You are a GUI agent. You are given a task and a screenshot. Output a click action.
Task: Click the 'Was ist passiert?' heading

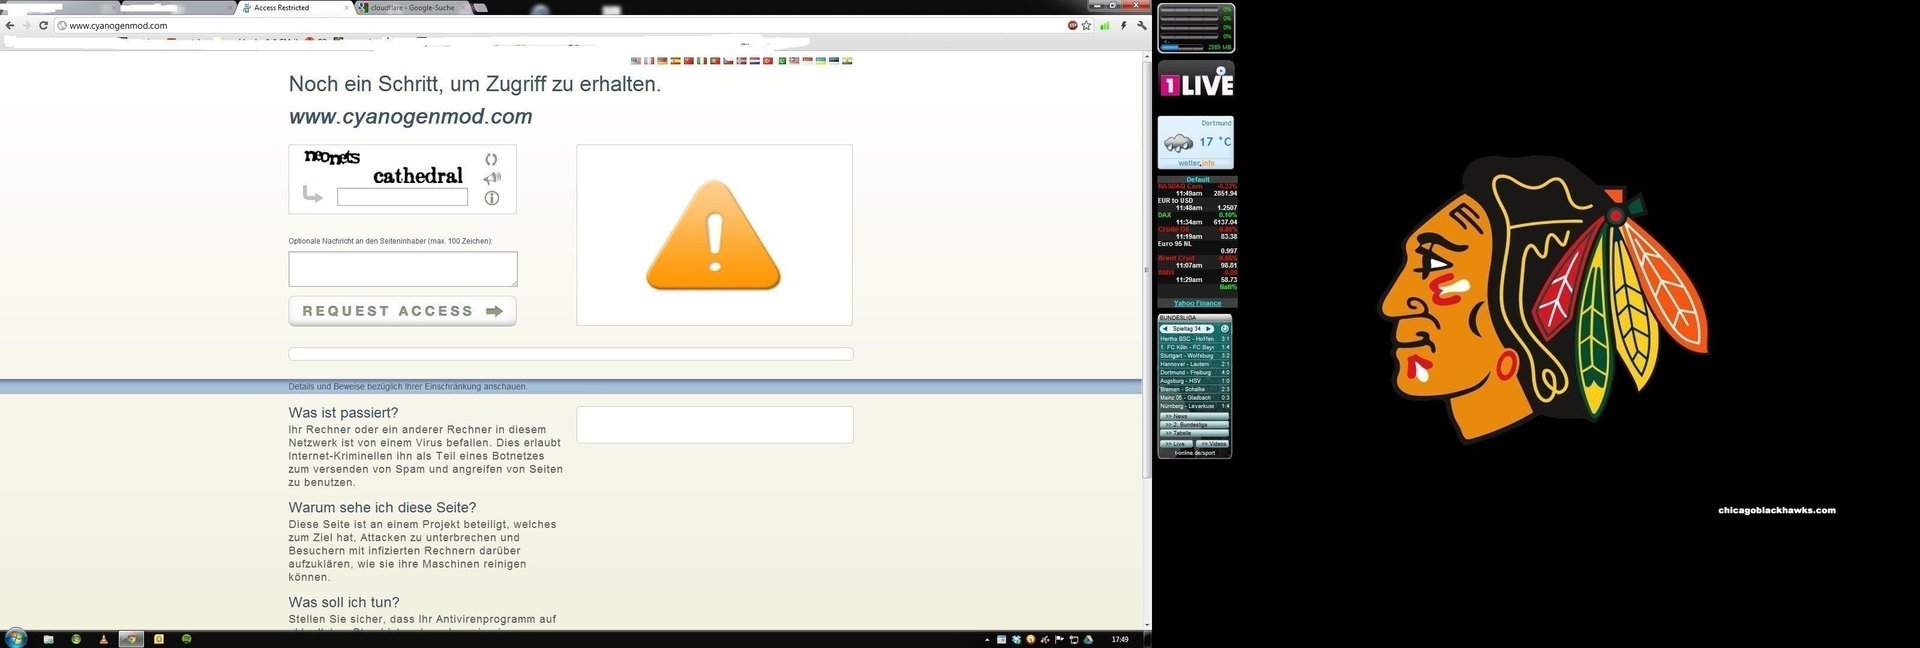coord(343,413)
